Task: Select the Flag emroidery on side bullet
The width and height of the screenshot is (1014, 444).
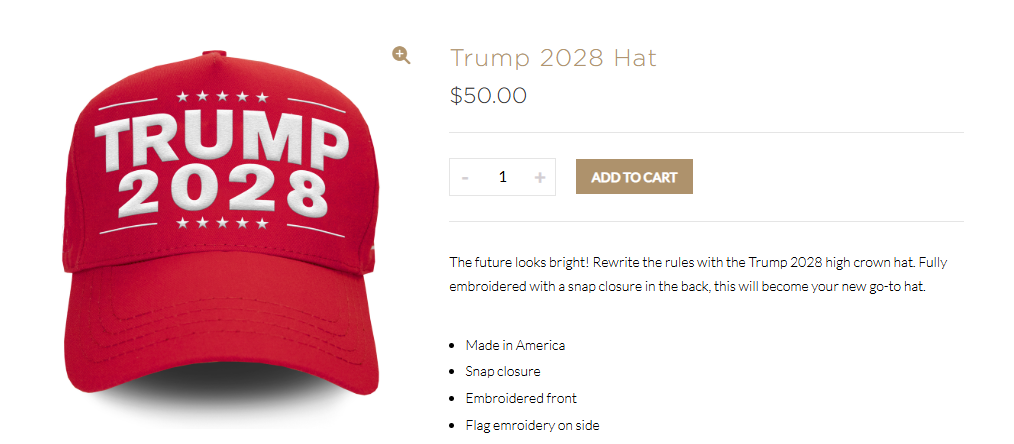Action: click(x=532, y=425)
